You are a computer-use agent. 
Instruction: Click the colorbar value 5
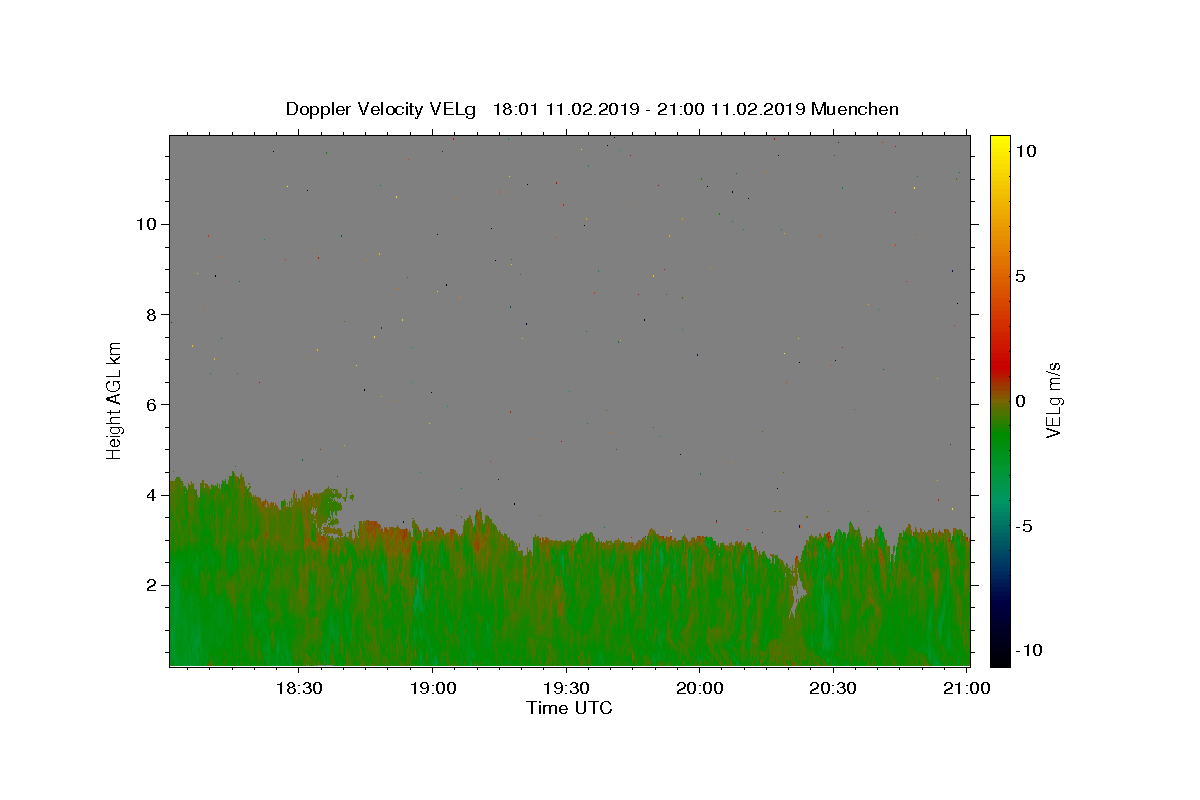click(x=1020, y=276)
